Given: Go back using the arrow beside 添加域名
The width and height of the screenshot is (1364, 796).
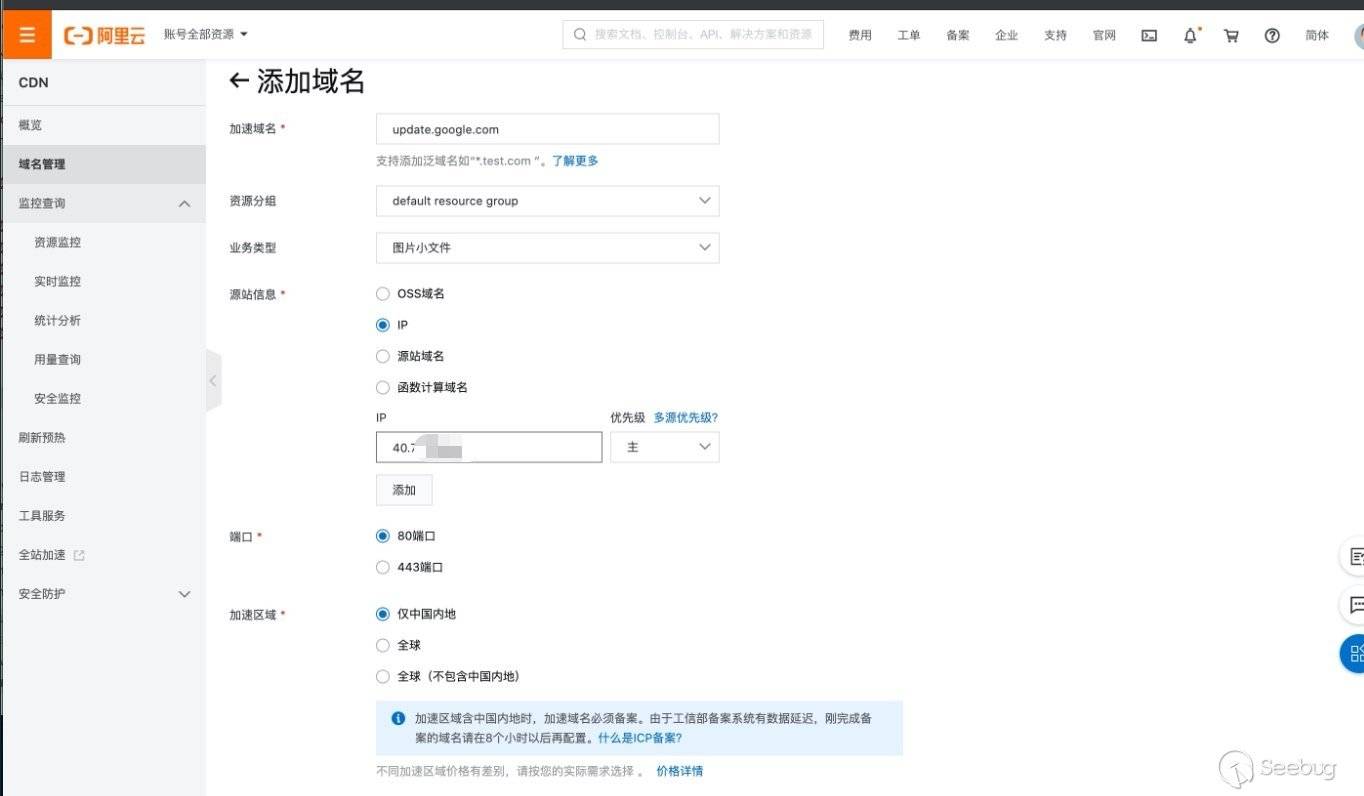Looking at the screenshot, I should coord(238,81).
